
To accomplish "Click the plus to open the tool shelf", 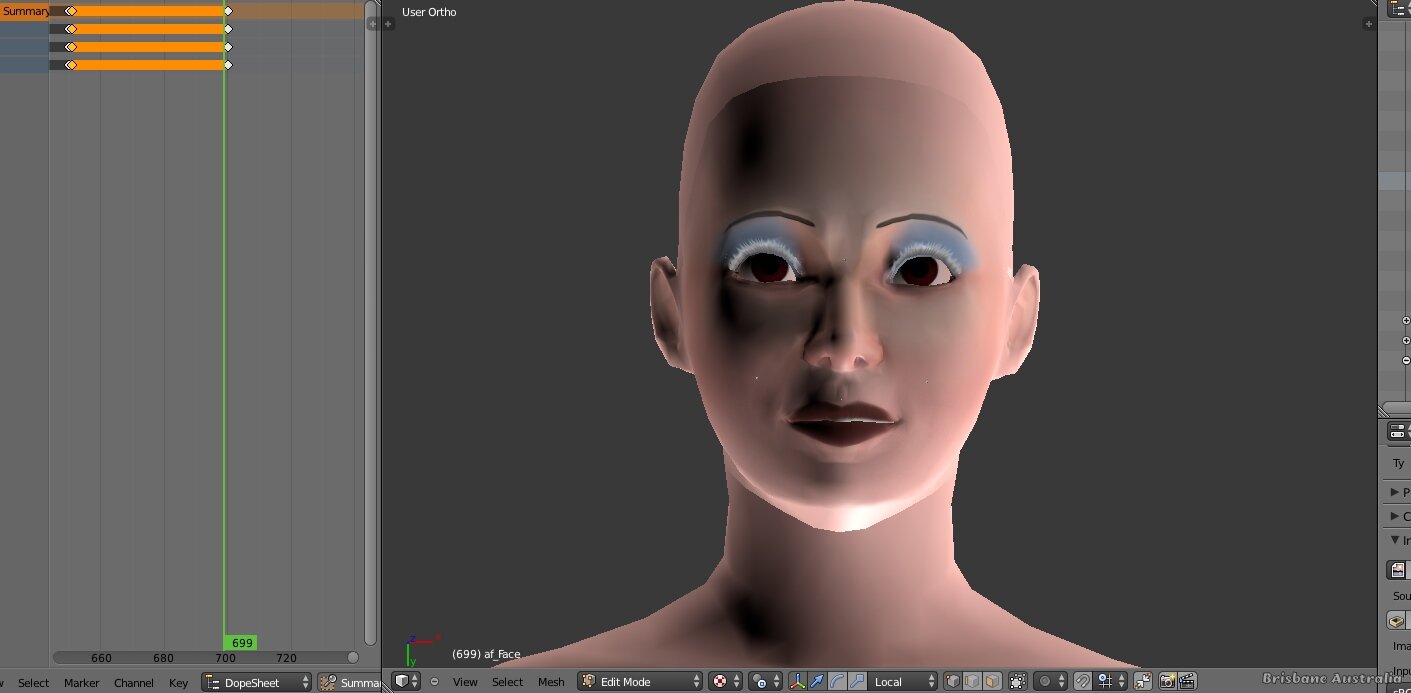I will (x=388, y=23).
